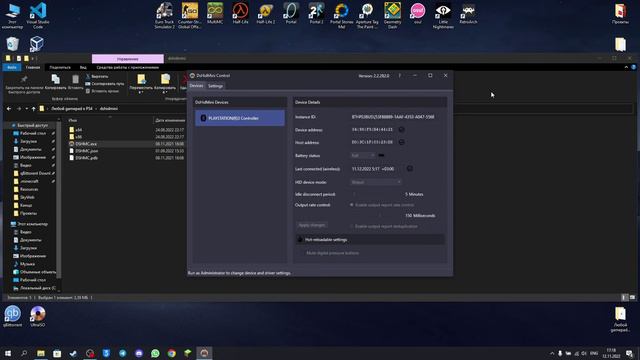Image resolution: width=640 pixels, height=360 pixels.
Task: Click Explorer Back navigation arrow
Action: 9,109
